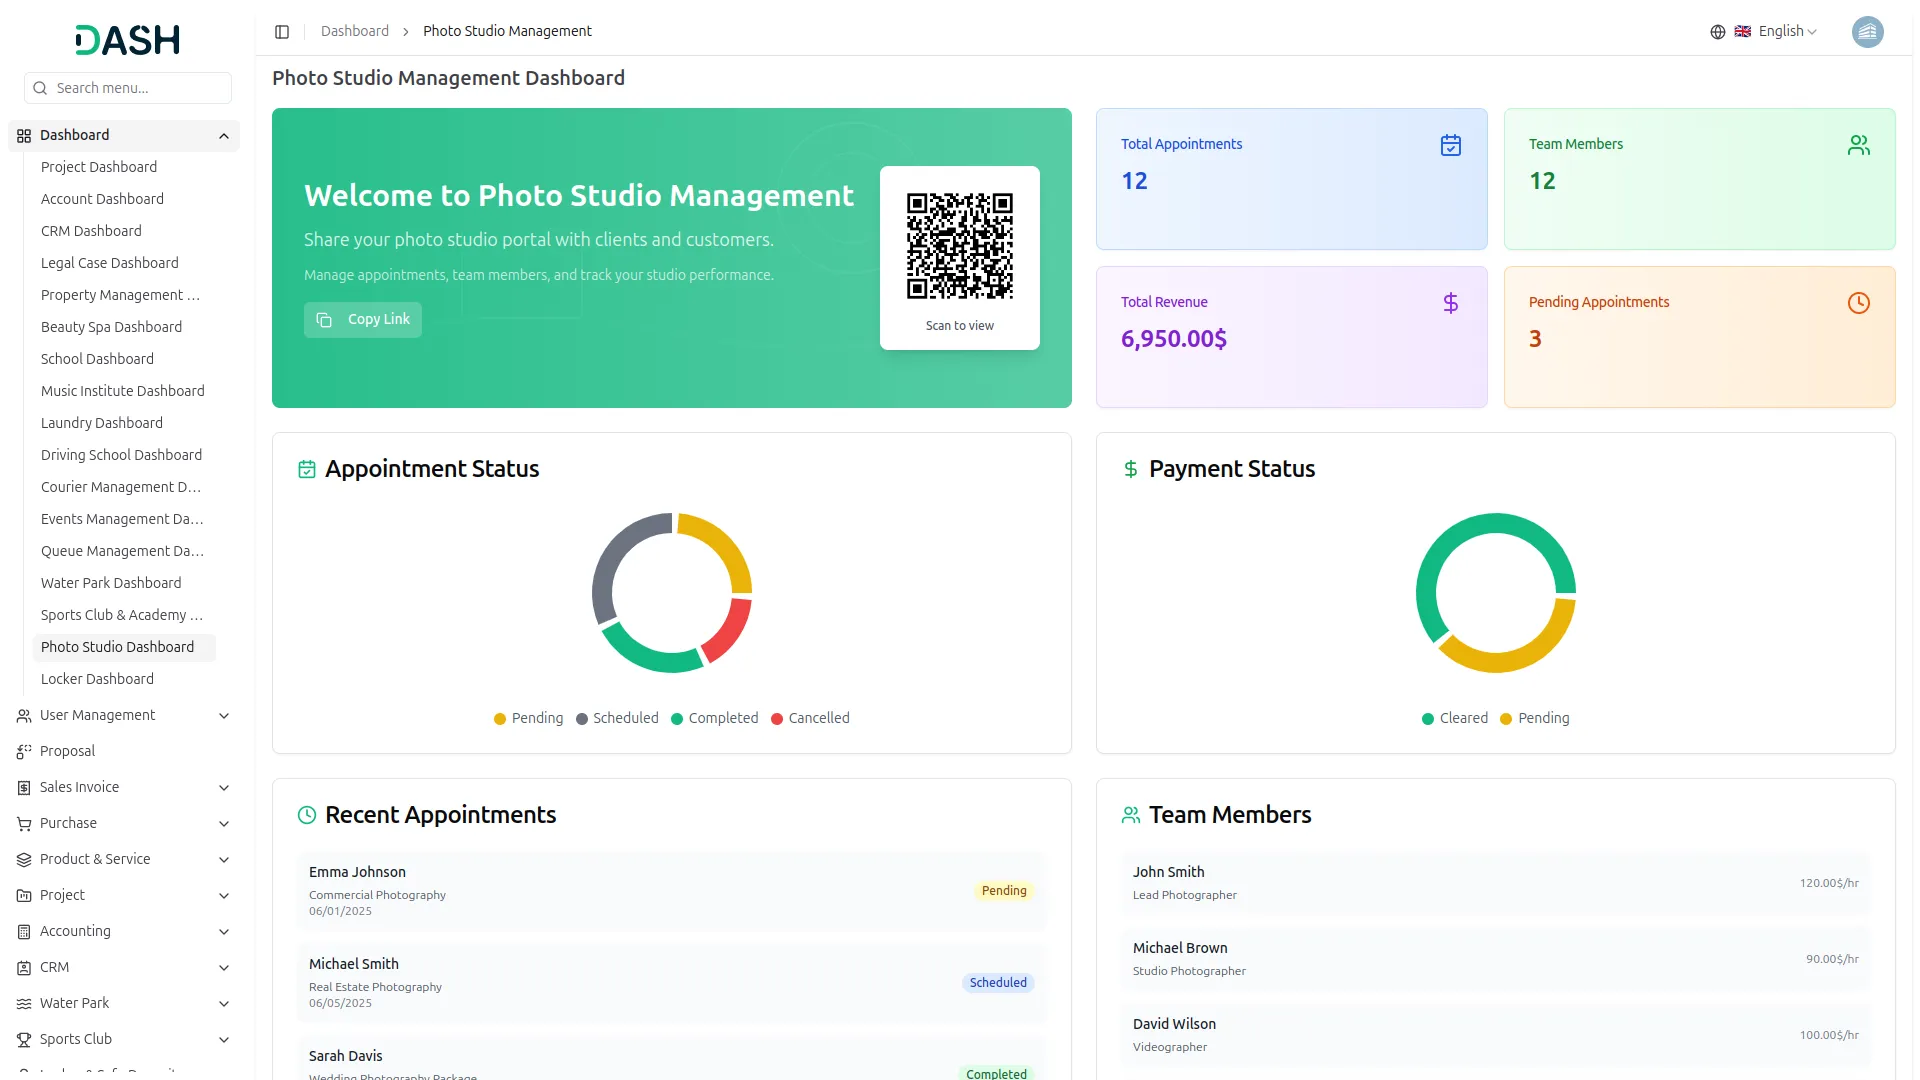Click the dollar icon on Total Revenue card
The height and width of the screenshot is (1080, 1920).
coord(1451,303)
